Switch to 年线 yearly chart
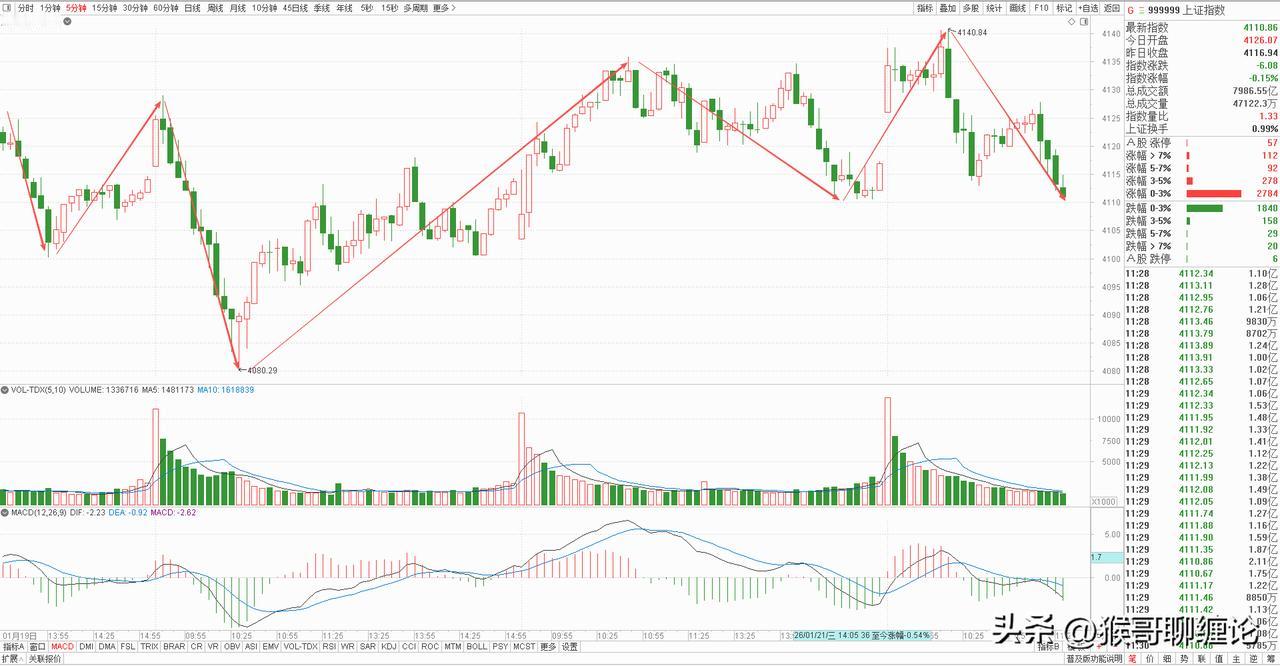 point(345,7)
